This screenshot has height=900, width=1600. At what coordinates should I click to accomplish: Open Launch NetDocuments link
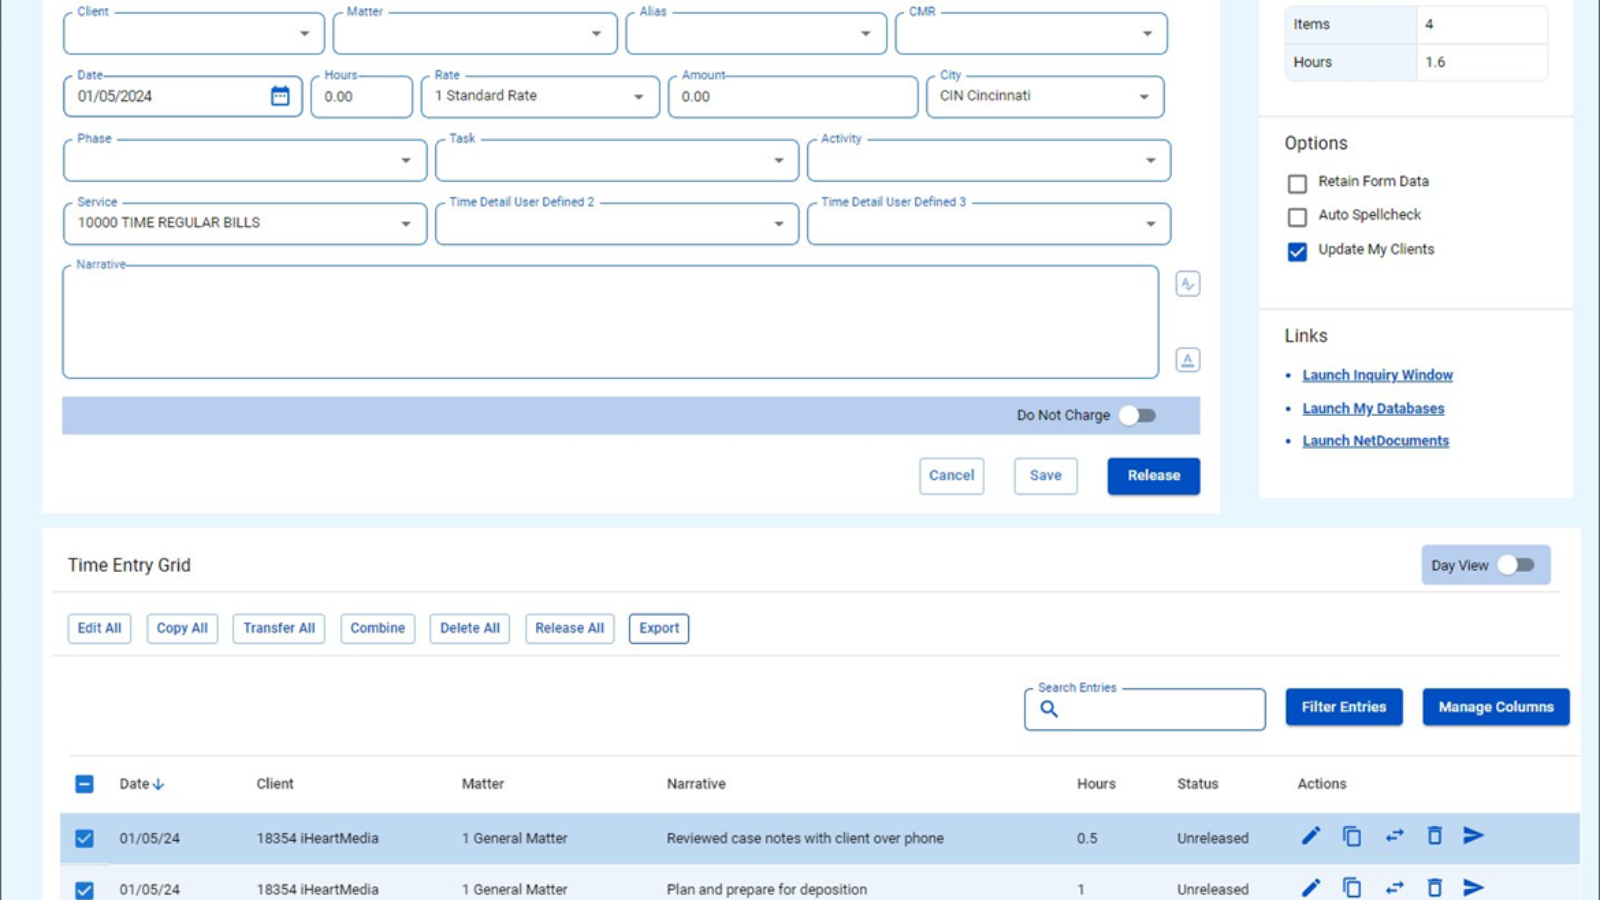pos(1376,440)
